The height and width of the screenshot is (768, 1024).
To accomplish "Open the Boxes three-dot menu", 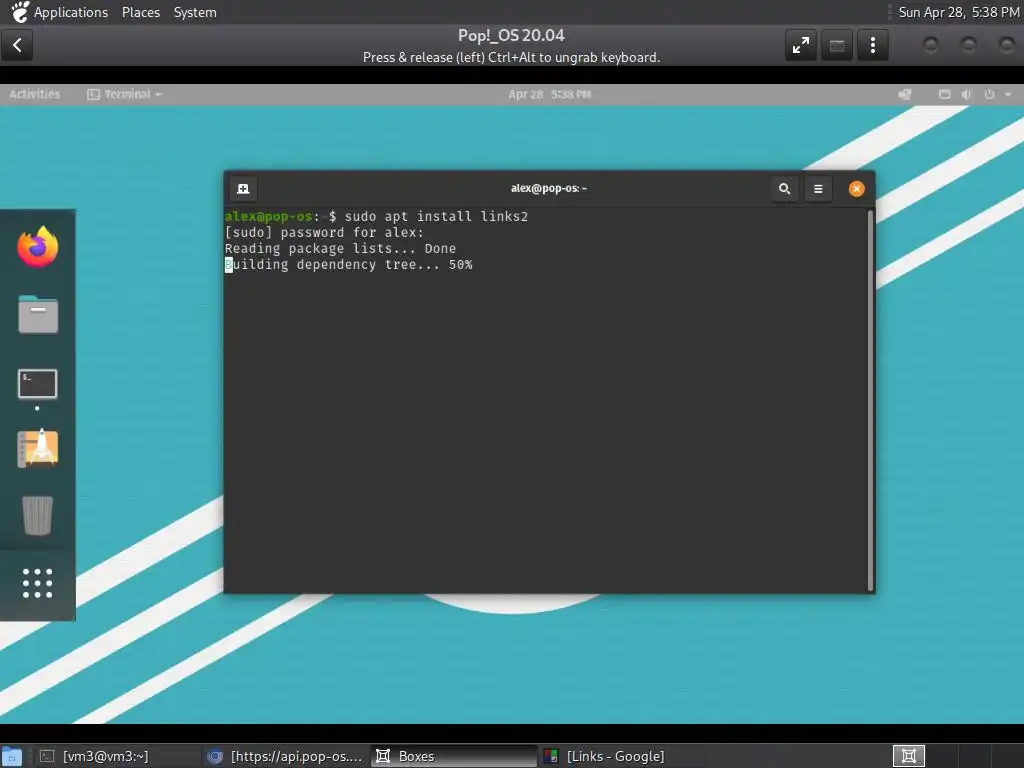I will tap(872, 45).
